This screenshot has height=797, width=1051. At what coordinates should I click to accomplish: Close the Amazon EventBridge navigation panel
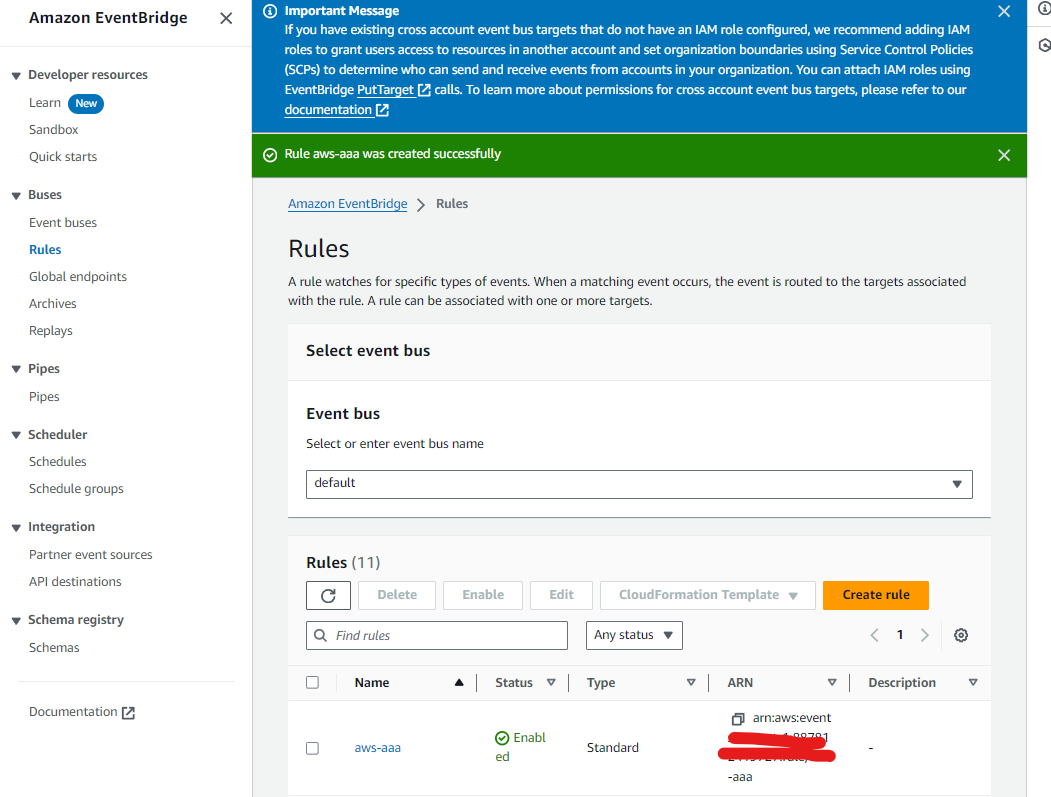click(226, 18)
